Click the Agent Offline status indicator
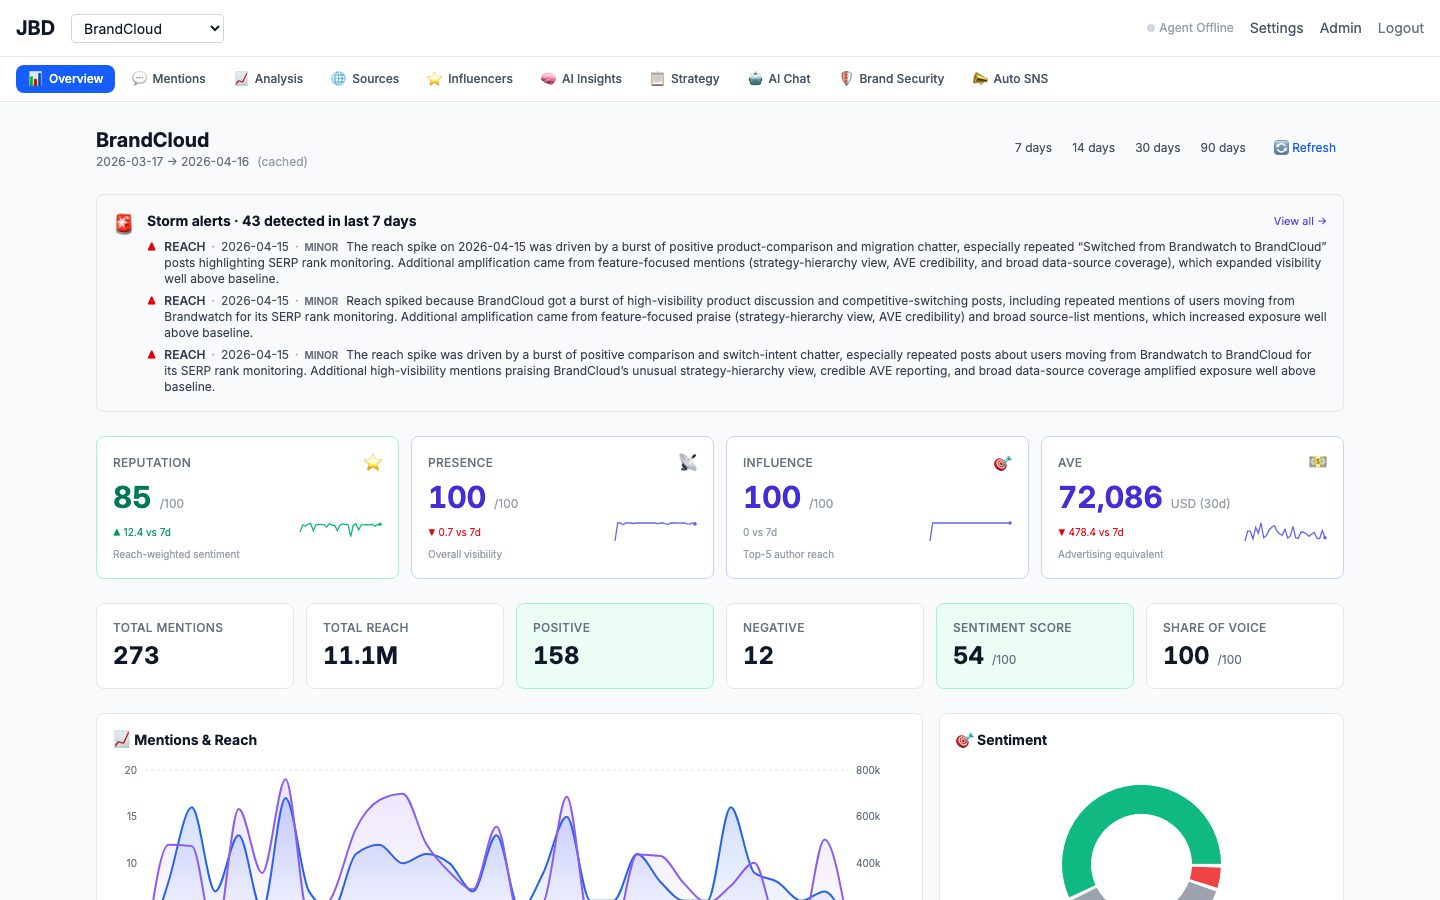This screenshot has width=1440, height=900. pos(1190,28)
